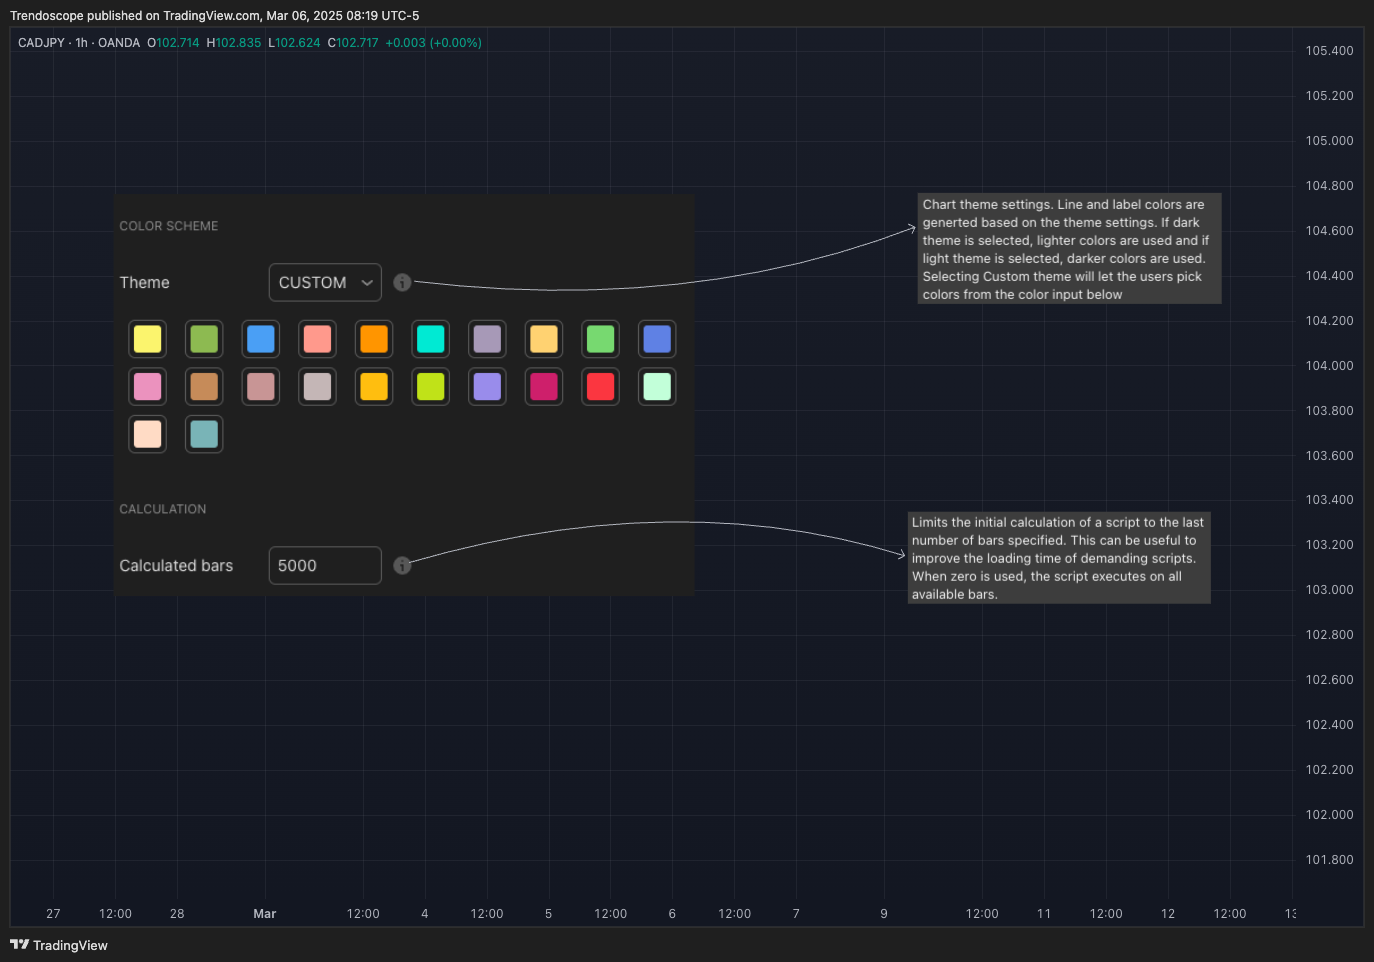
Task: Click the low value L102.624
Action: coord(294,43)
